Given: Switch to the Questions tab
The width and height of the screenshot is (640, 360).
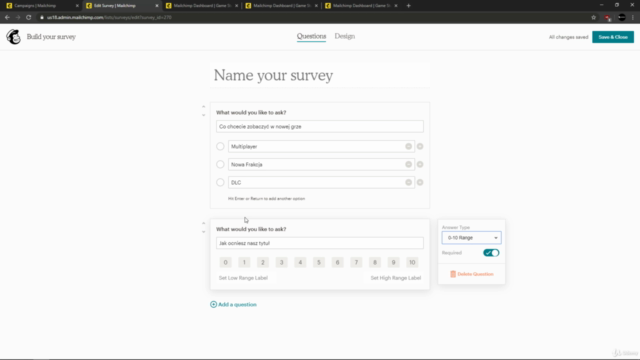Looking at the screenshot, I should [x=311, y=36].
